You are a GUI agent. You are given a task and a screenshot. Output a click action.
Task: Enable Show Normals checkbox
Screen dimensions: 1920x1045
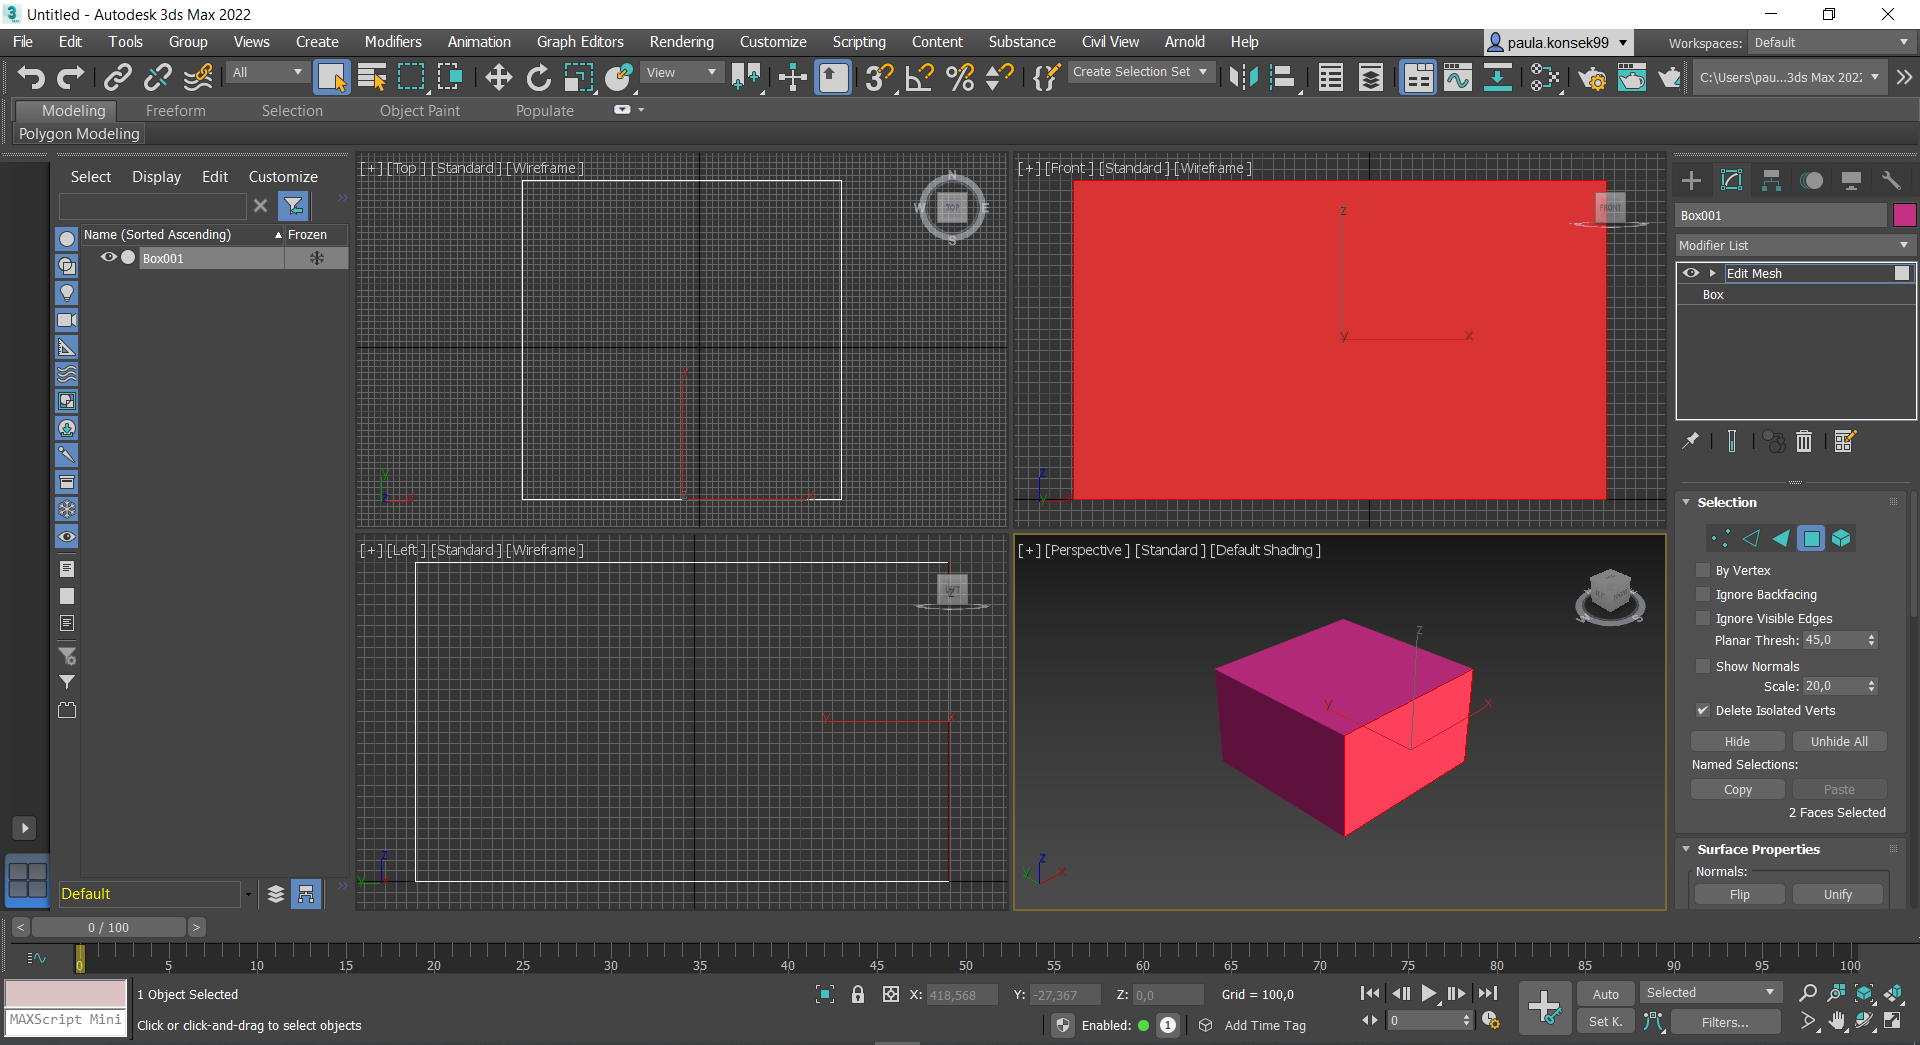(x=1703, y=666)
